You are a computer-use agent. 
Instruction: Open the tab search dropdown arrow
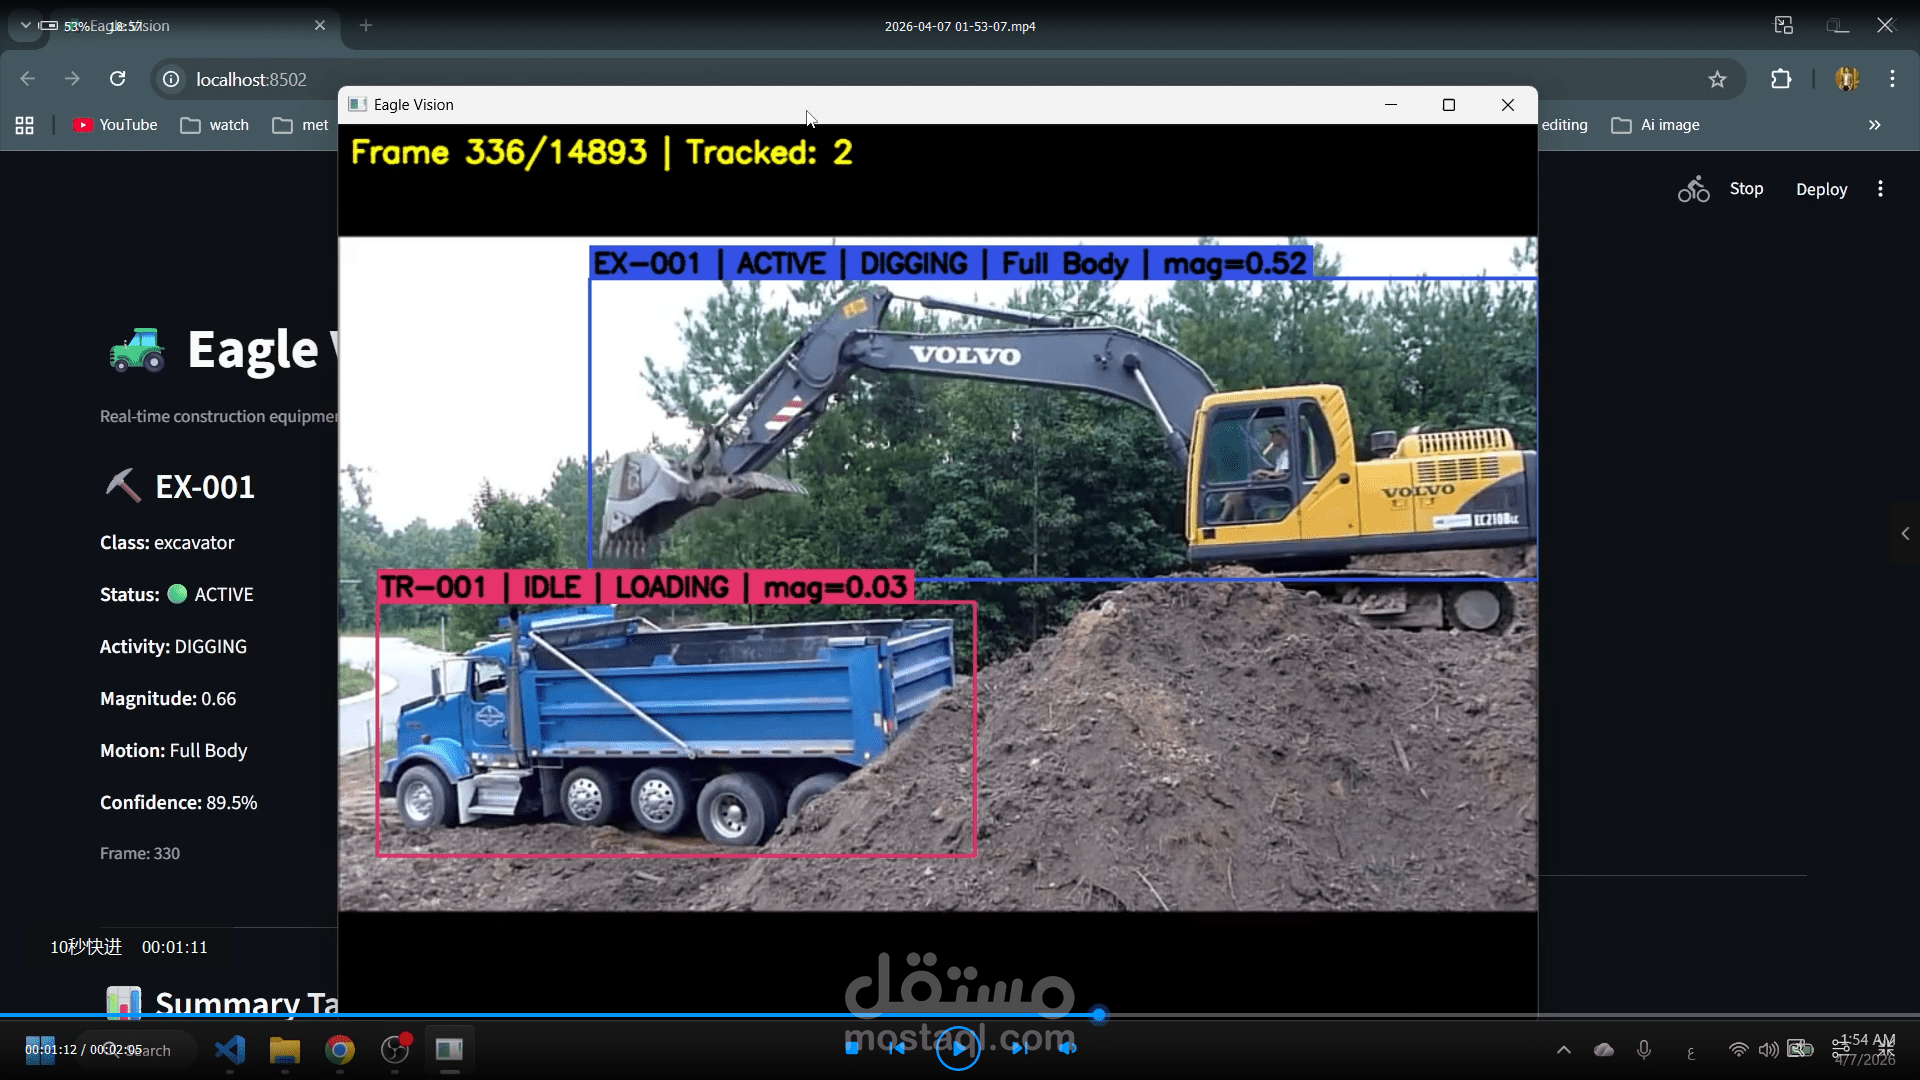click(x=25, y=26)
